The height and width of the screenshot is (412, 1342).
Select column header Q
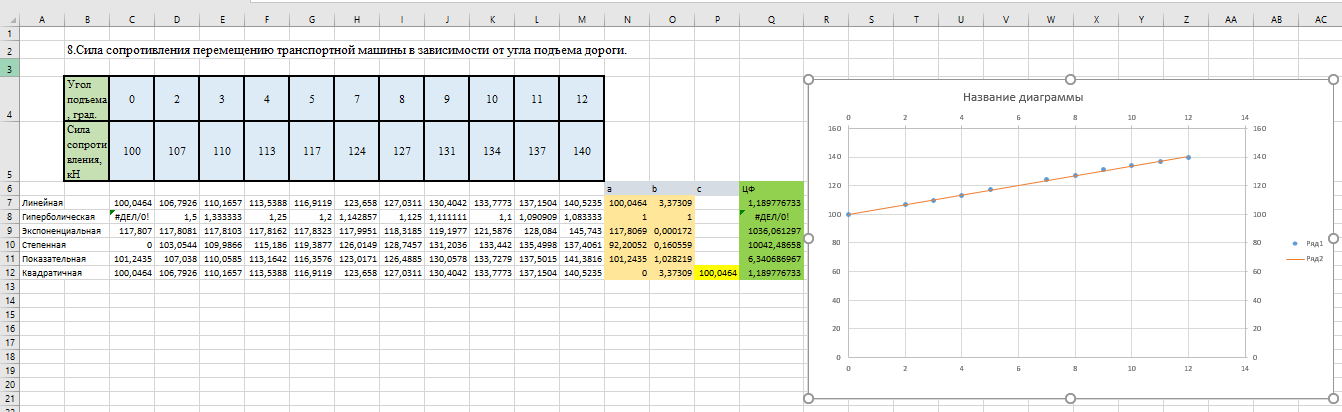tap(771, 18)
